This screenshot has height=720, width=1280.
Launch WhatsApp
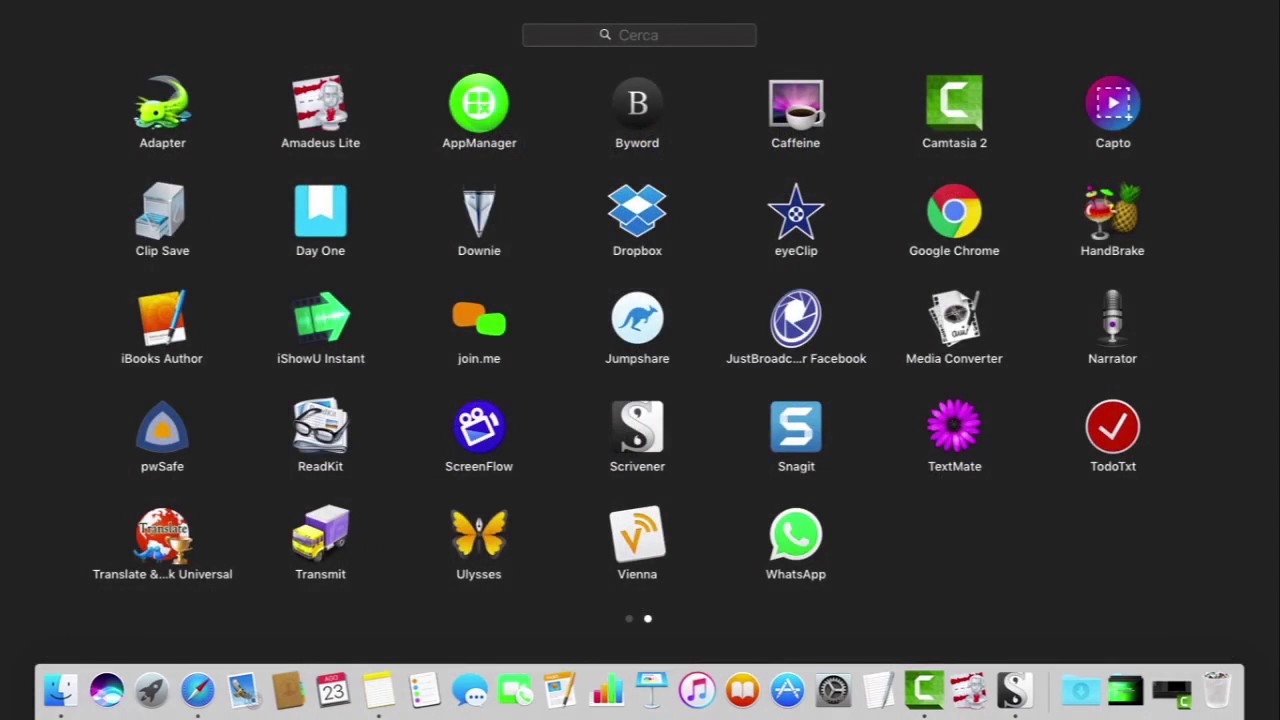click(x=796, y=535)
